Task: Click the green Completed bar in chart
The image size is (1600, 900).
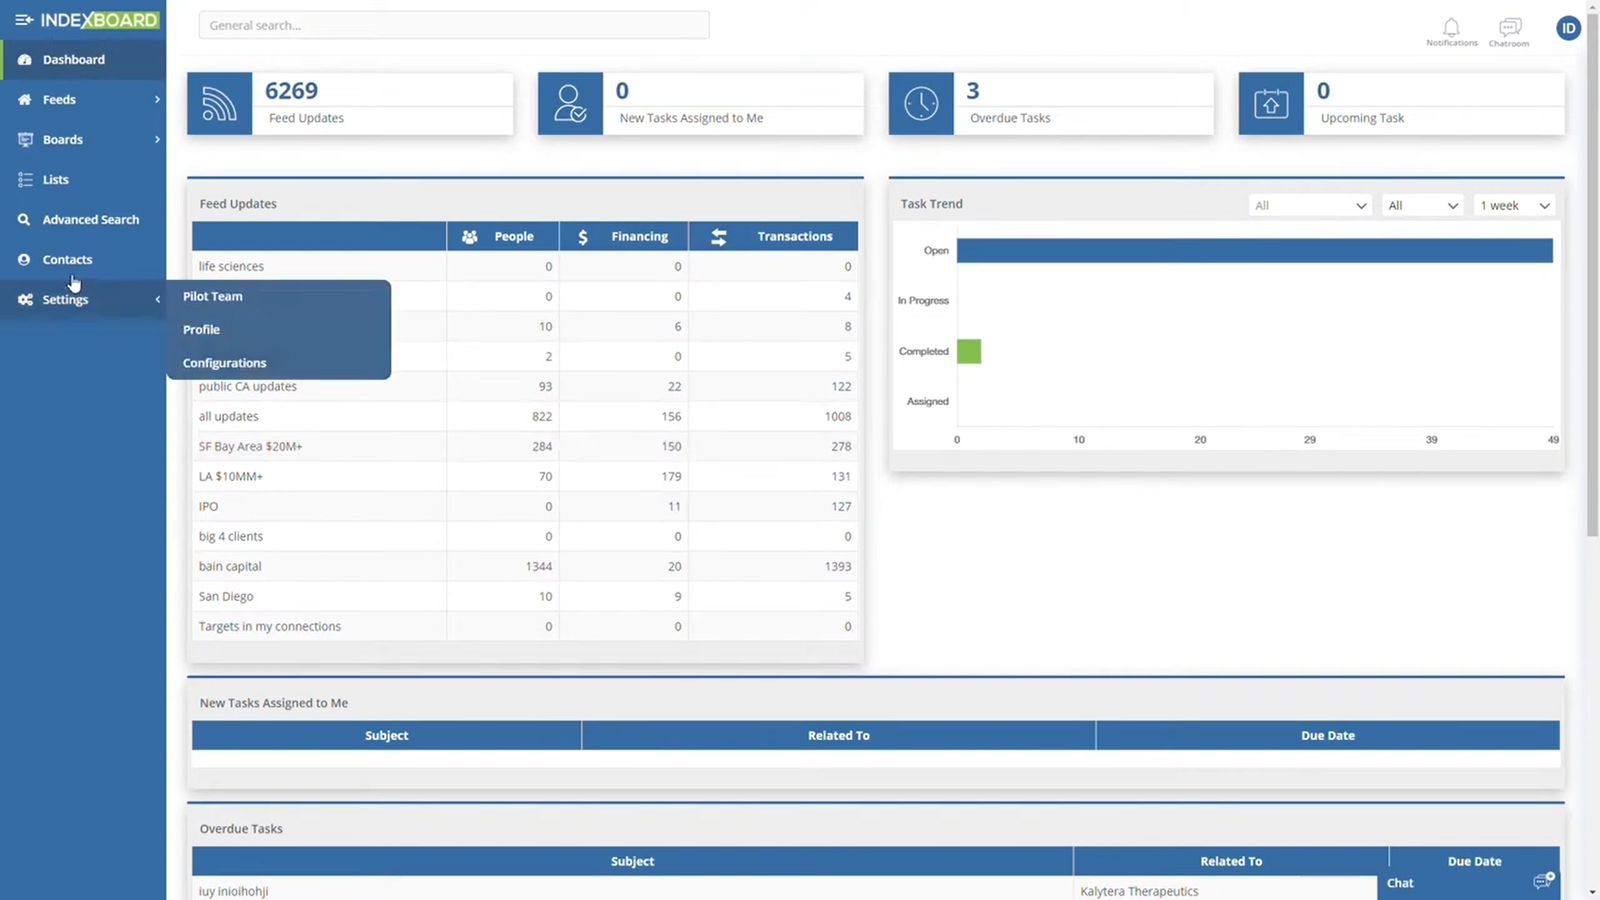Action: 969,351
